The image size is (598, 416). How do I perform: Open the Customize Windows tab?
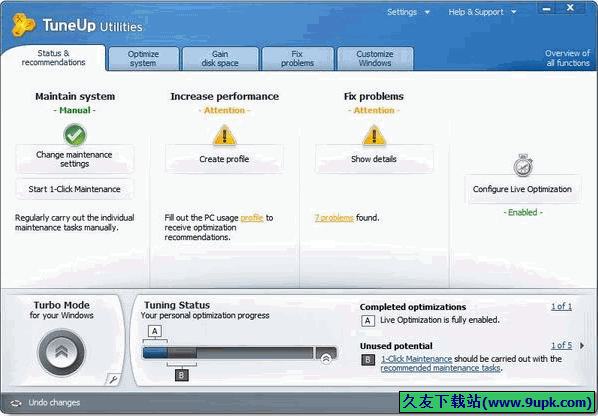(375, 59)
